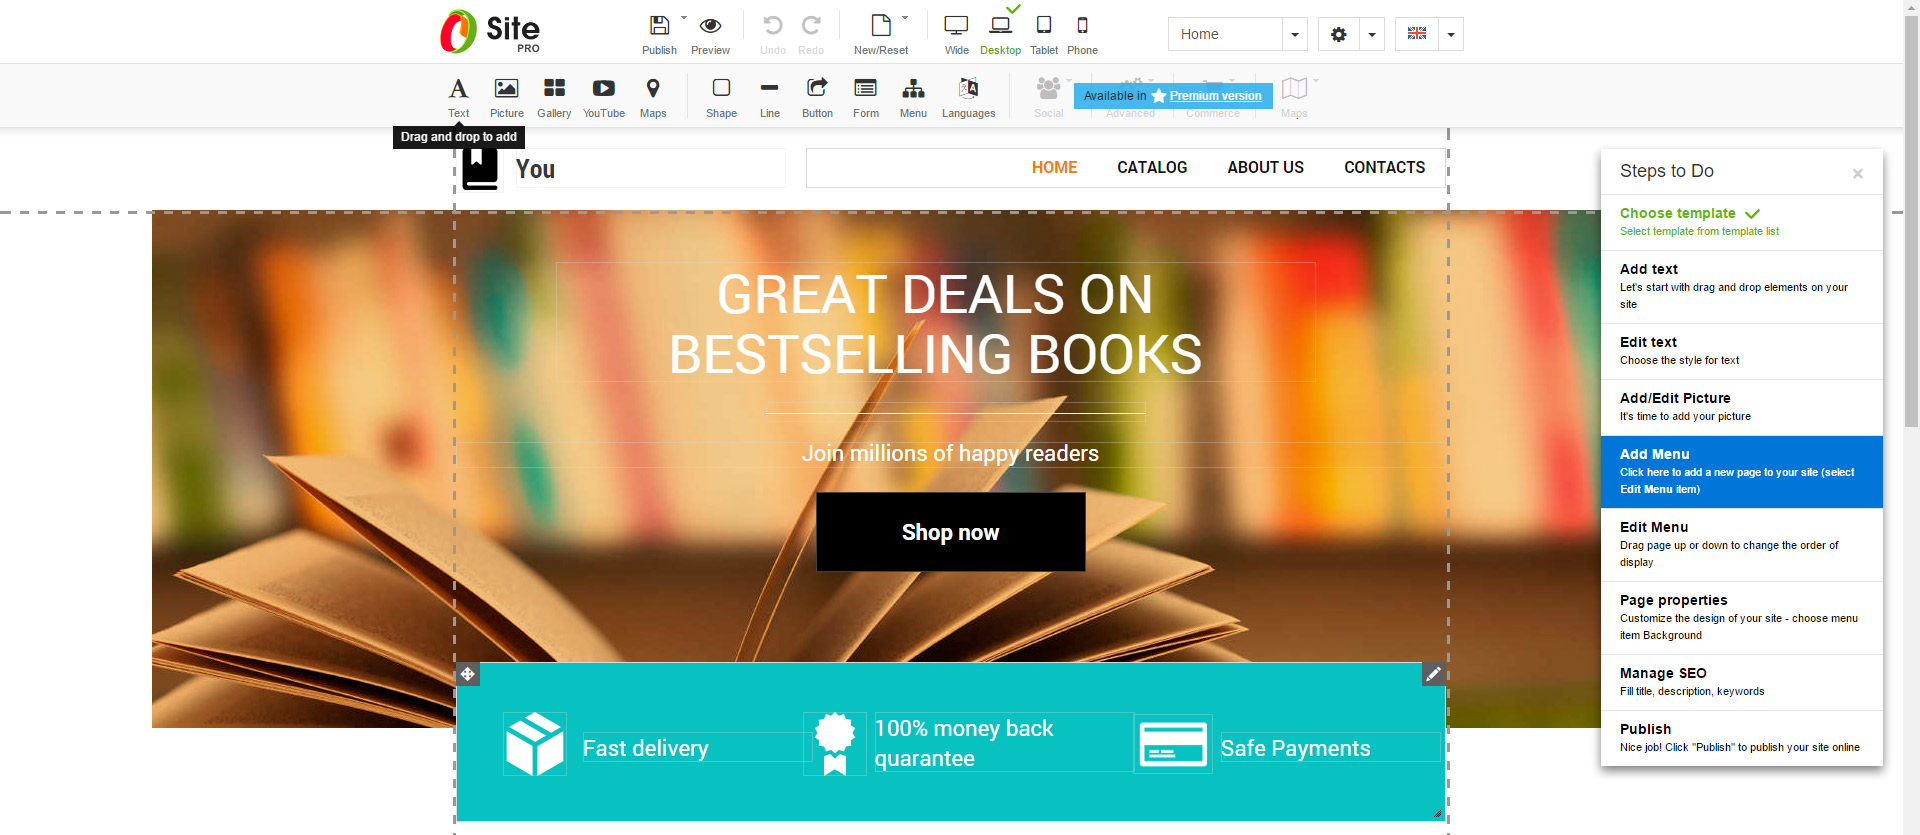
Task: Follow the Premium version link
Action: tap(1215, 96)
